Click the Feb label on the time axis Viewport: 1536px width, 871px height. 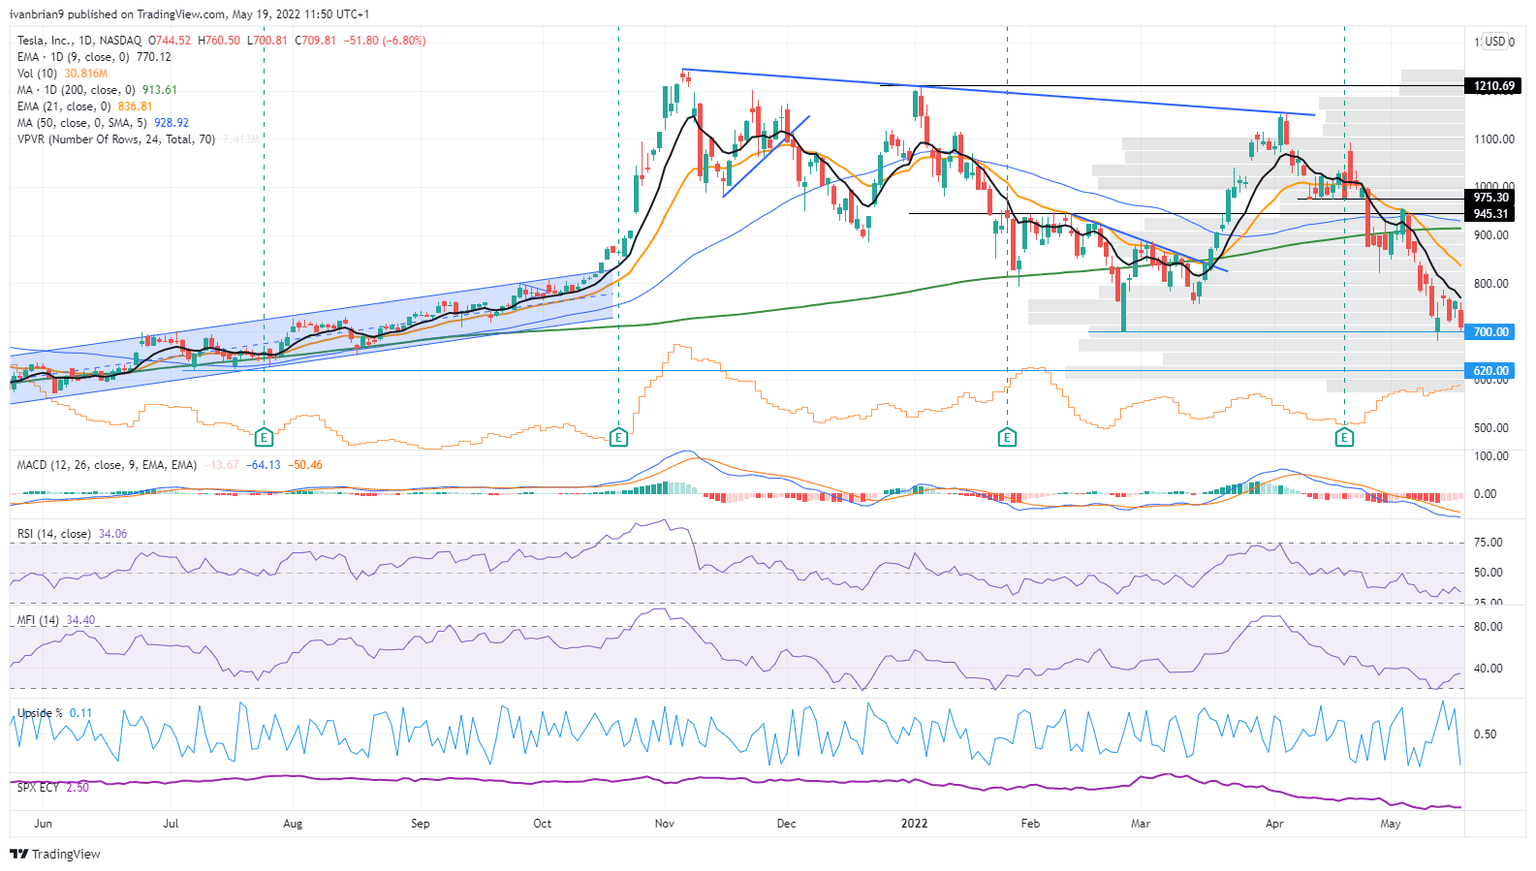1030,824
